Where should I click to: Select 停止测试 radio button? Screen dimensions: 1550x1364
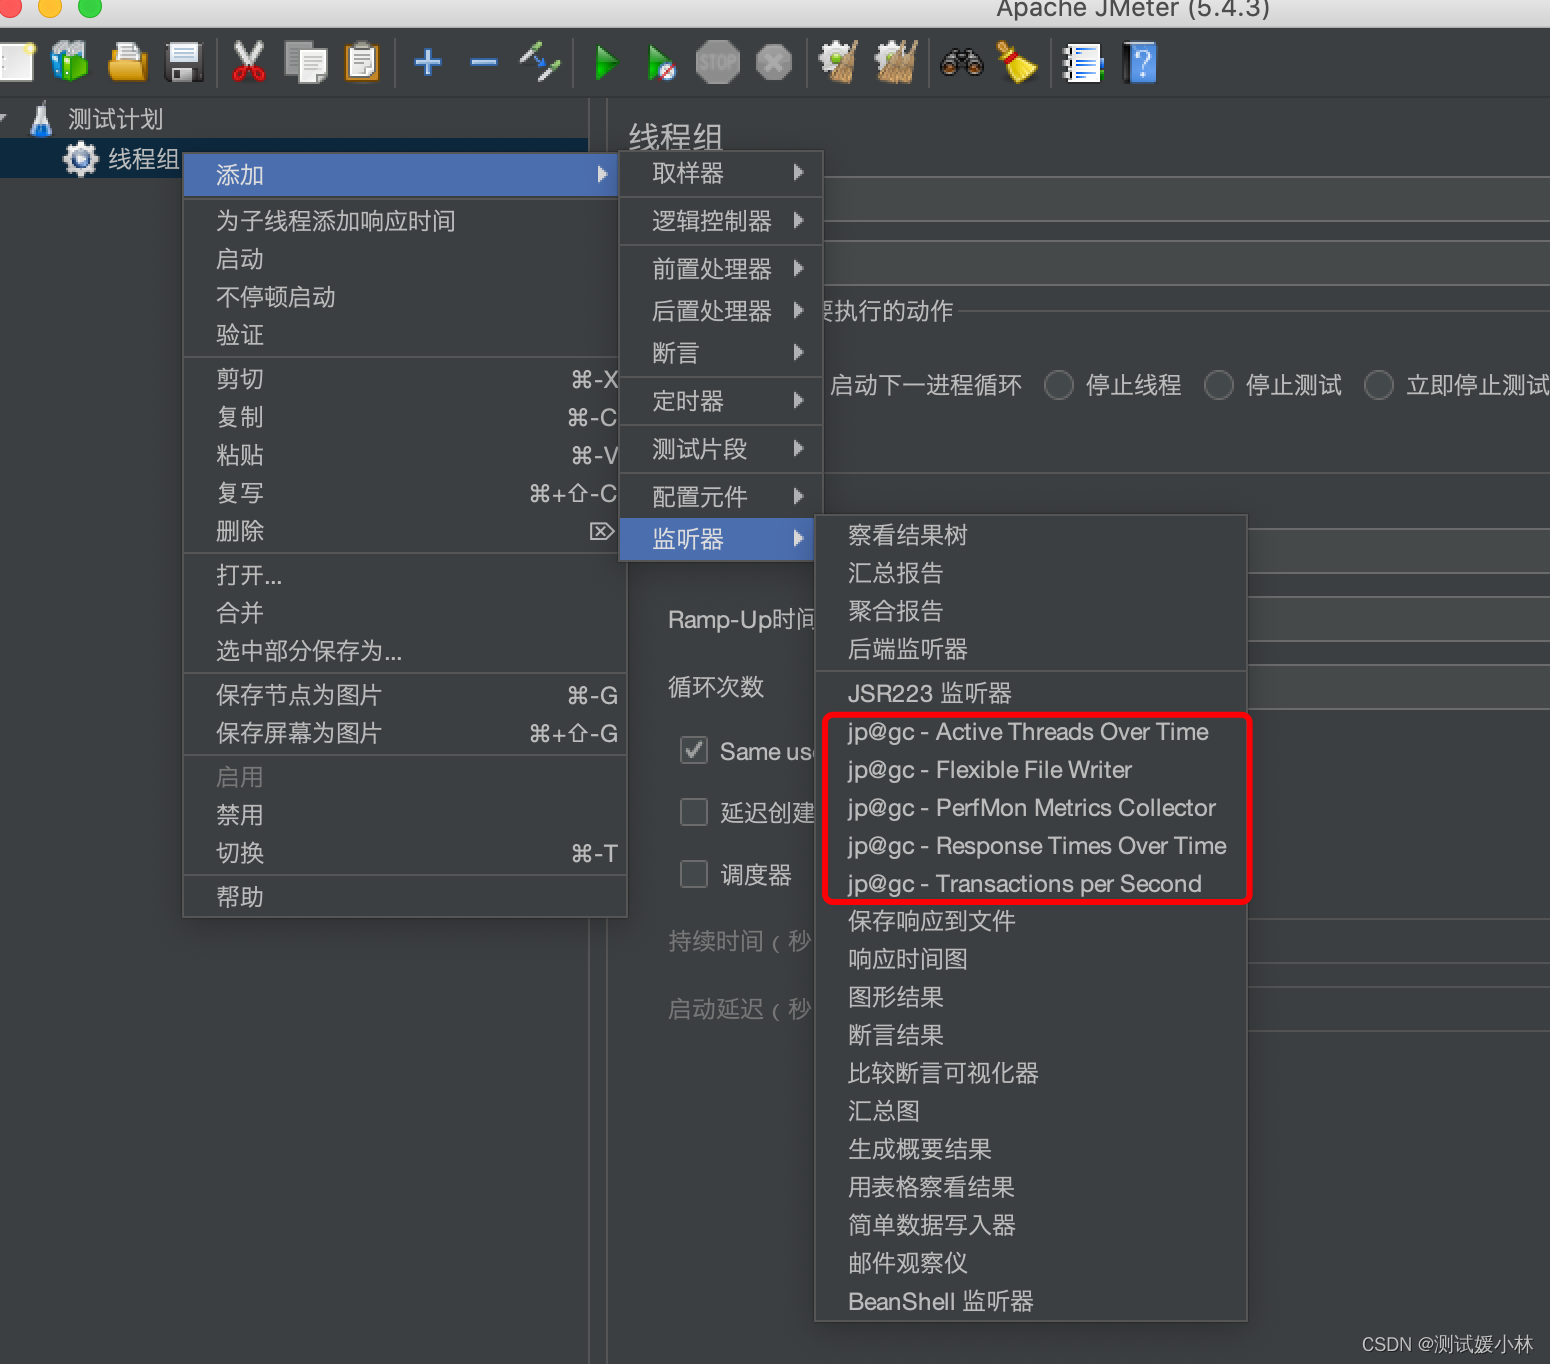tap(1219, 385)
